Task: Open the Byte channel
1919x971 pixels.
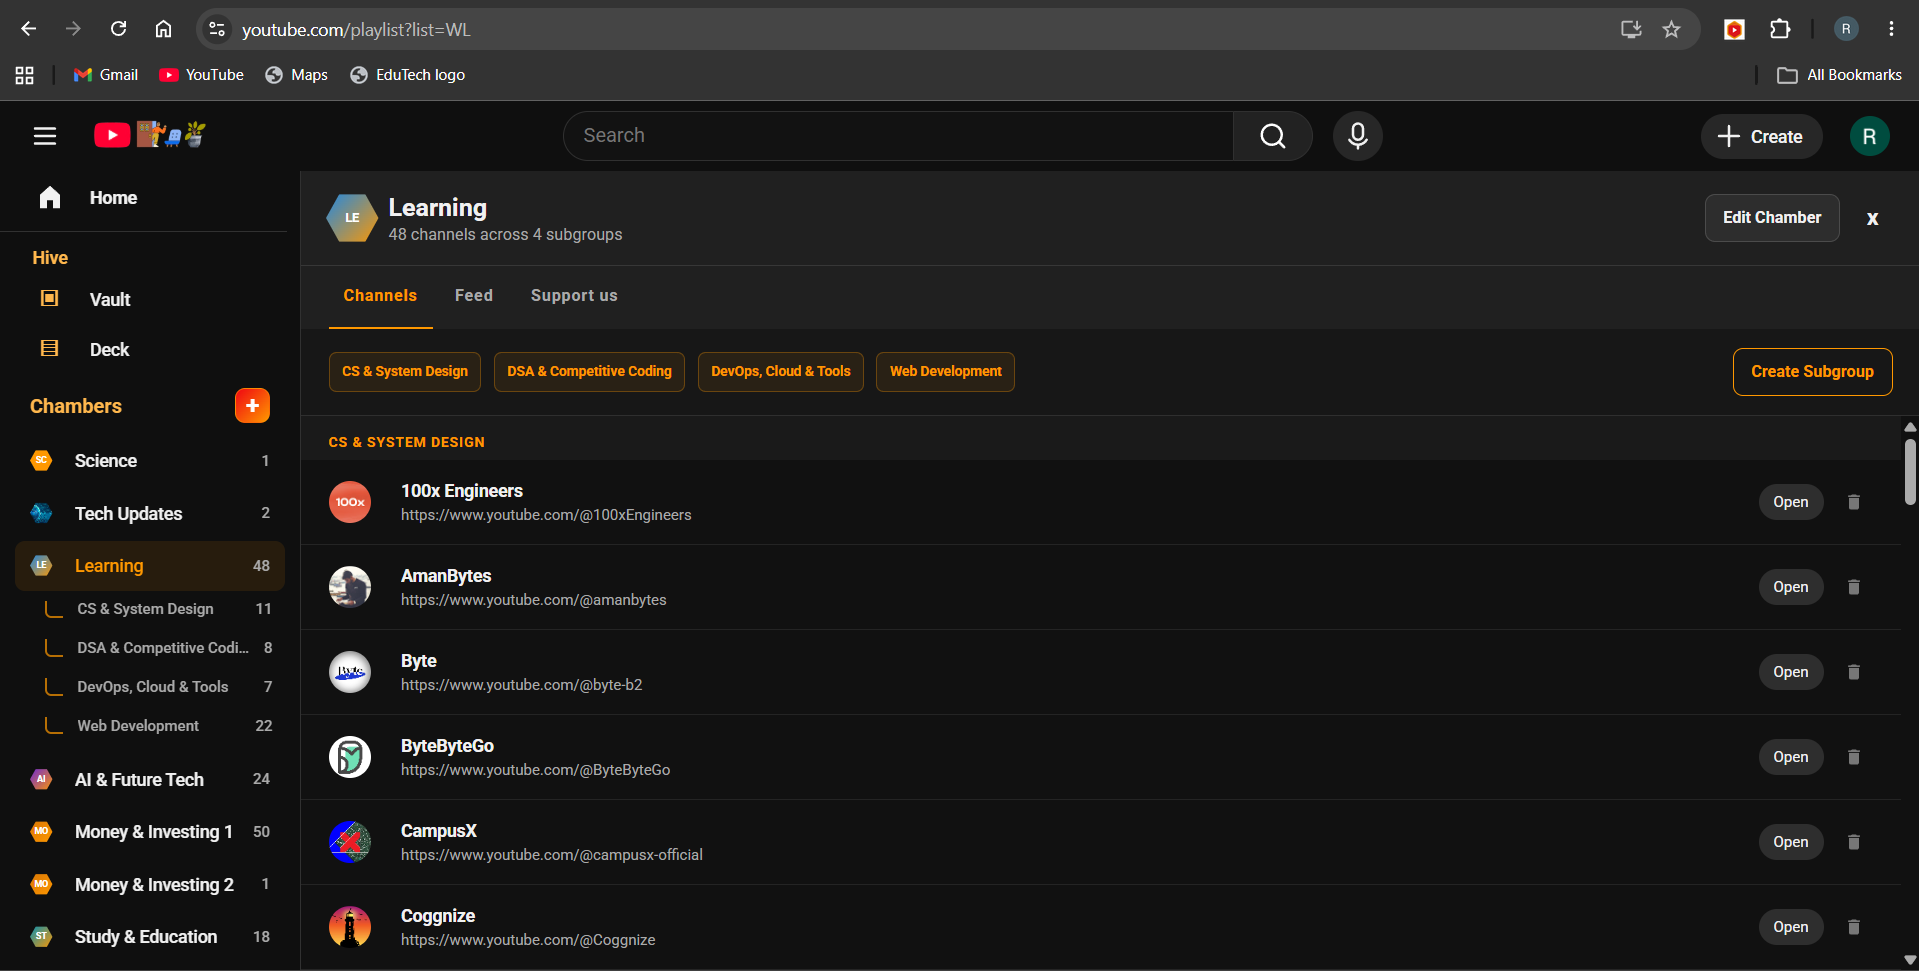Action: coord(1790,672)
